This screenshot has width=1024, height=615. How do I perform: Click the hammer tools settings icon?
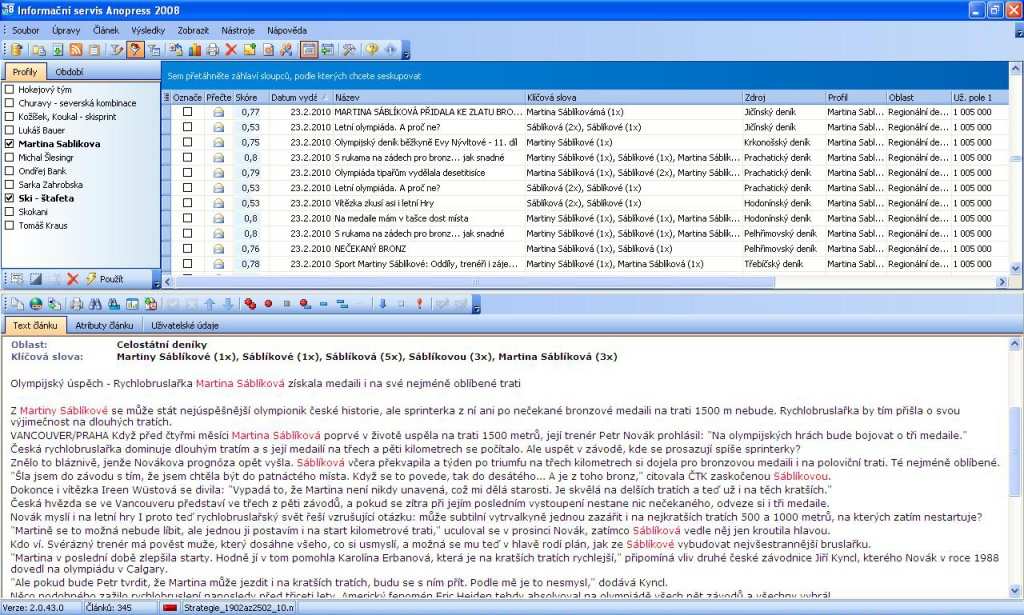[x=349, y=50]
